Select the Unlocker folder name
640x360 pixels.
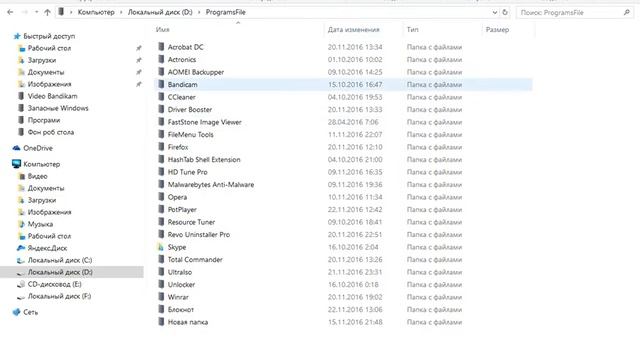click(181, 284)
